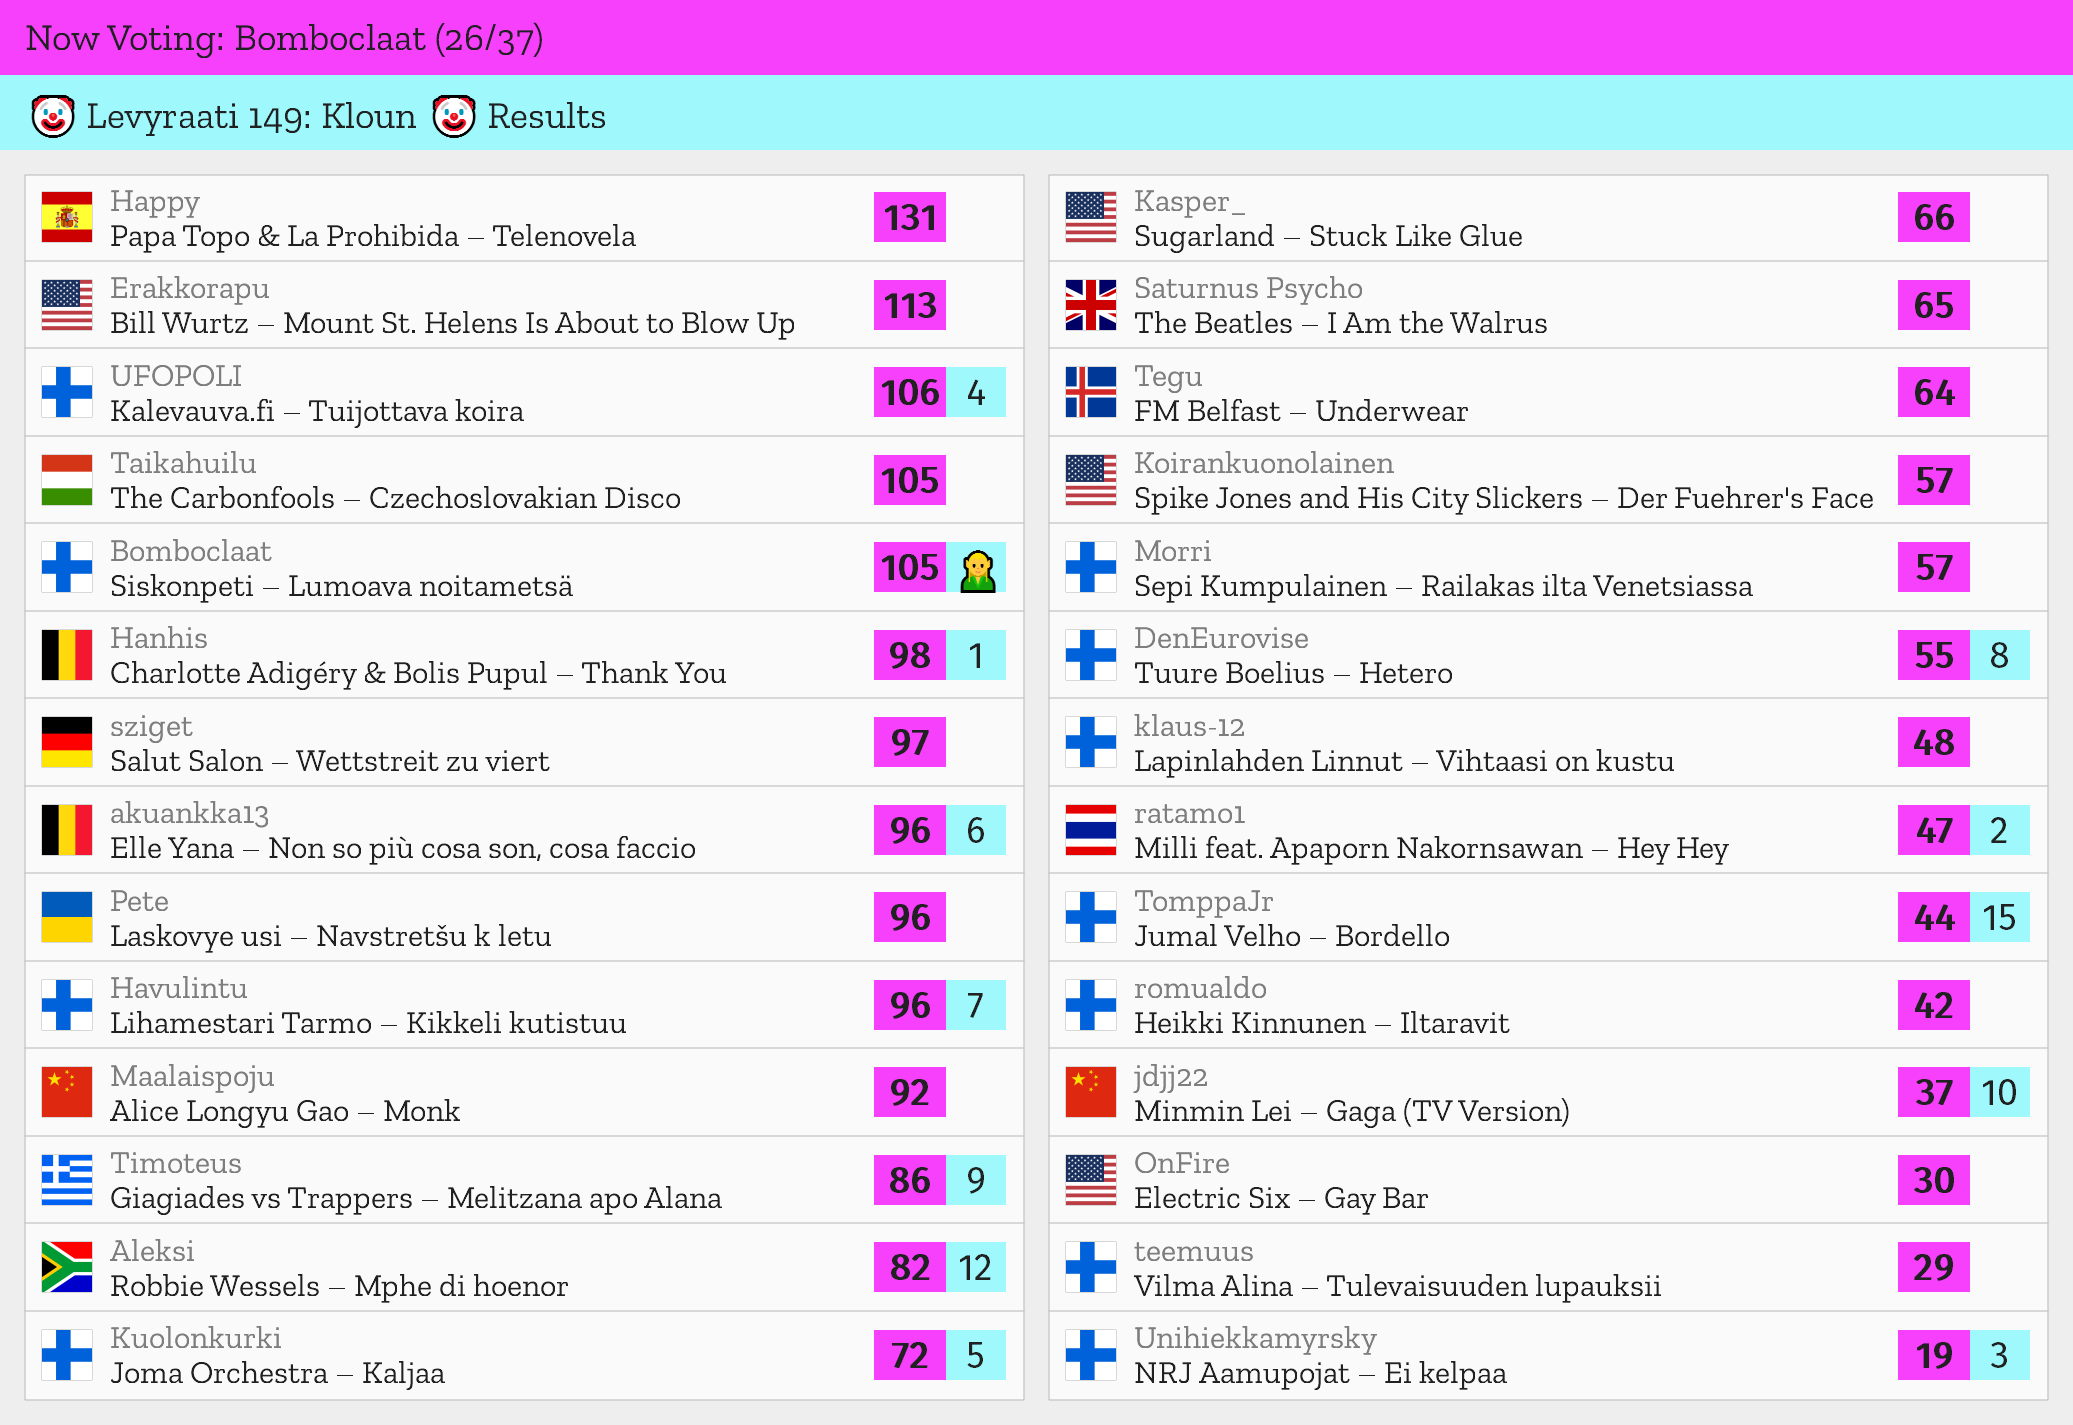Image resolution: width=2073 pixels, height=1425 pixels.
Task: Click the cyan 15 badge beside TomppaJr's score
Action: click(x=1998, y=917)
